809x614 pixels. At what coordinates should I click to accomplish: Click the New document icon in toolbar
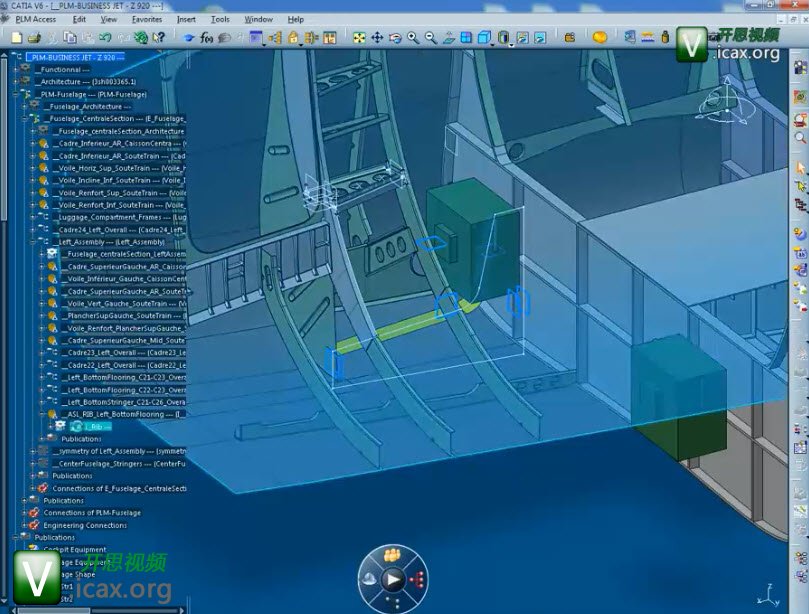pyautogui.click(x=17, y=38)
